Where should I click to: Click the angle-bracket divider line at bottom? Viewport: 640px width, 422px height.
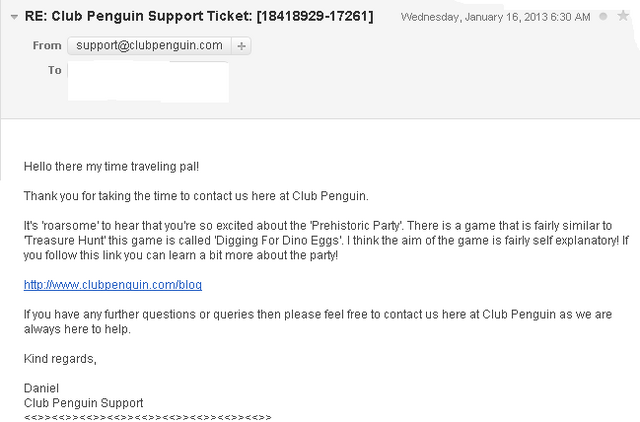tap(147, 417)
